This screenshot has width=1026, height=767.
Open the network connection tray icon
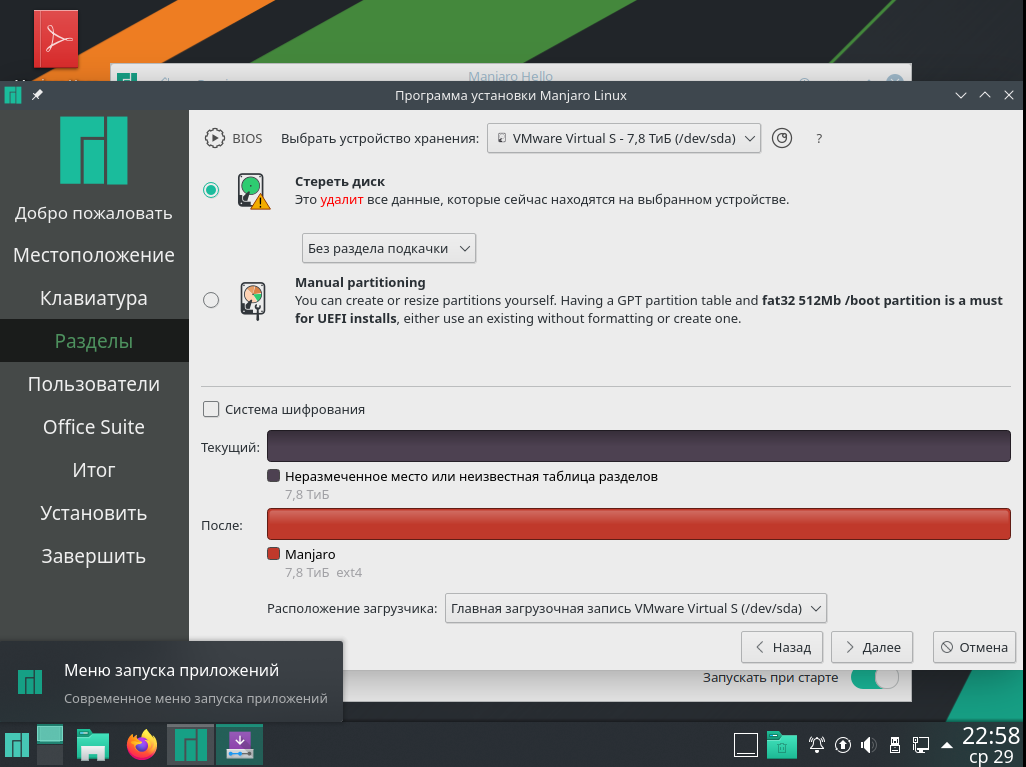(x=921, y=745)
